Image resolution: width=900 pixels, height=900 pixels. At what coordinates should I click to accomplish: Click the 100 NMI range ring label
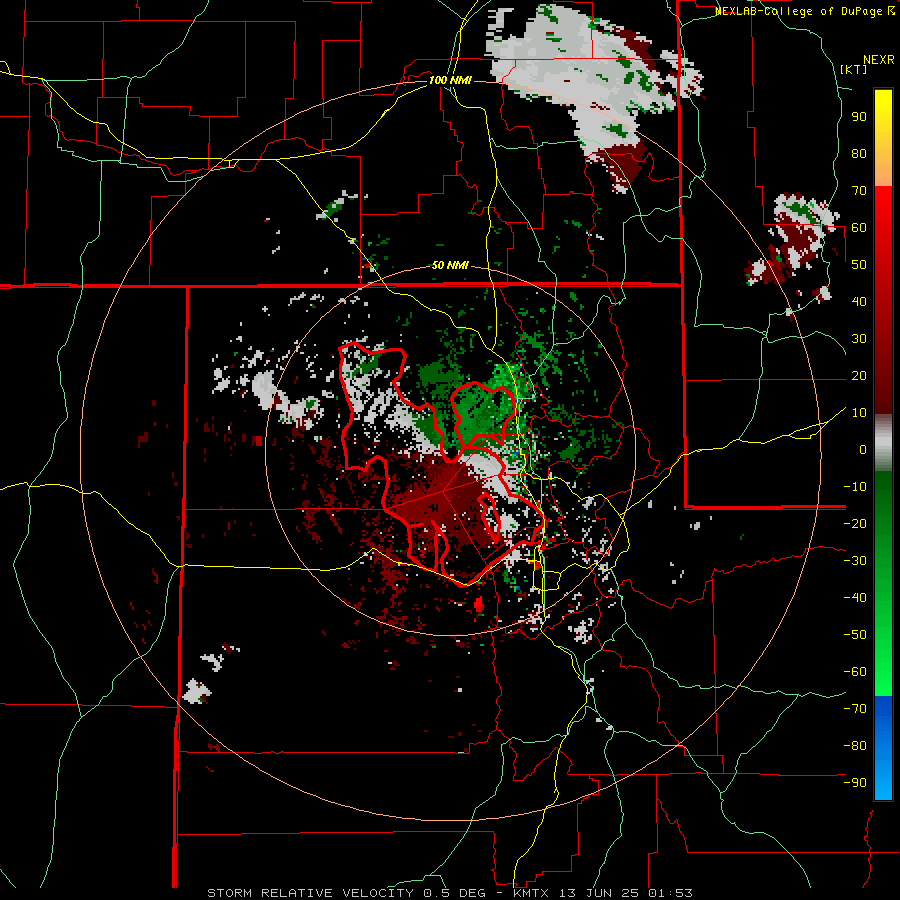[x=450, y=80]
